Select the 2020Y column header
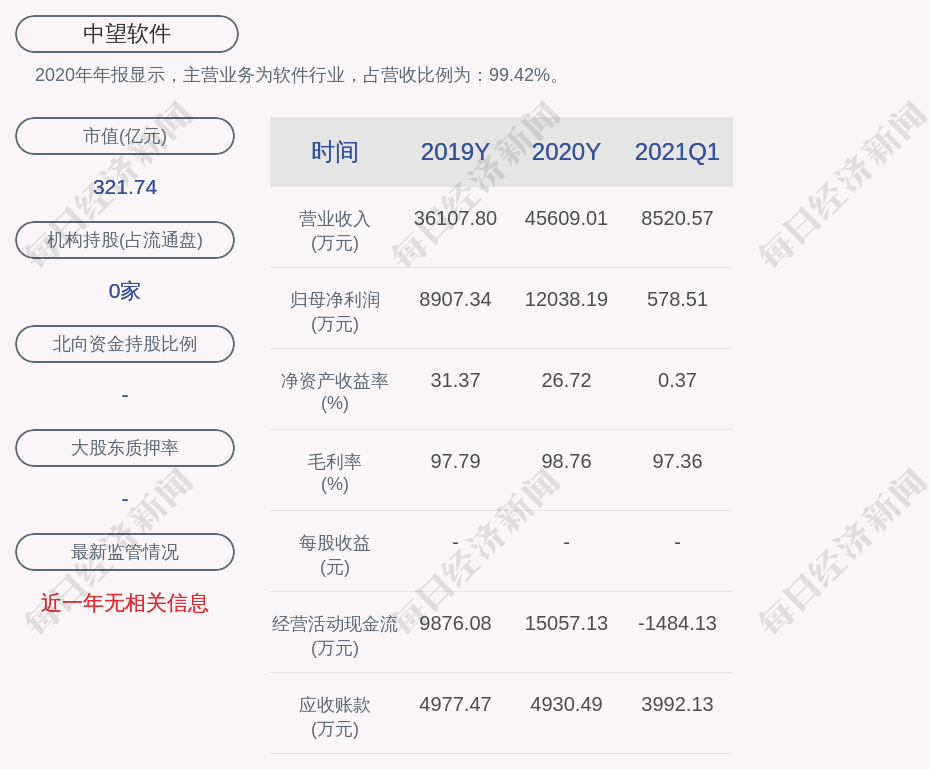930x769 pixels. point(566,152)
